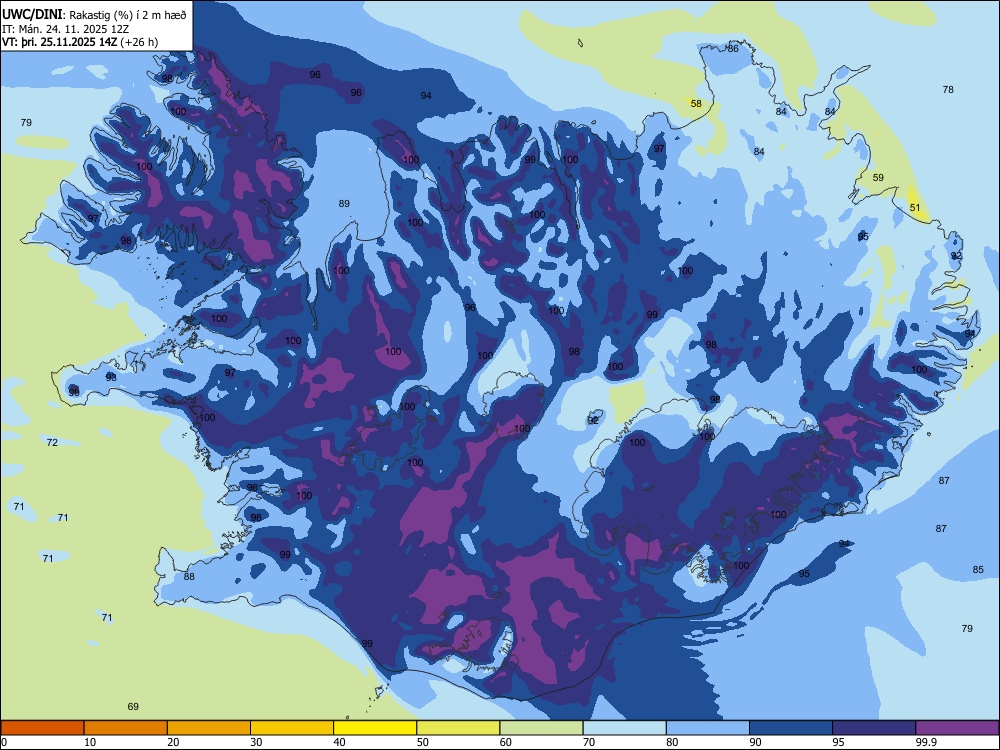Click the '78' humidity value over the sea
Screen dimensions: 1000x750
948,89
